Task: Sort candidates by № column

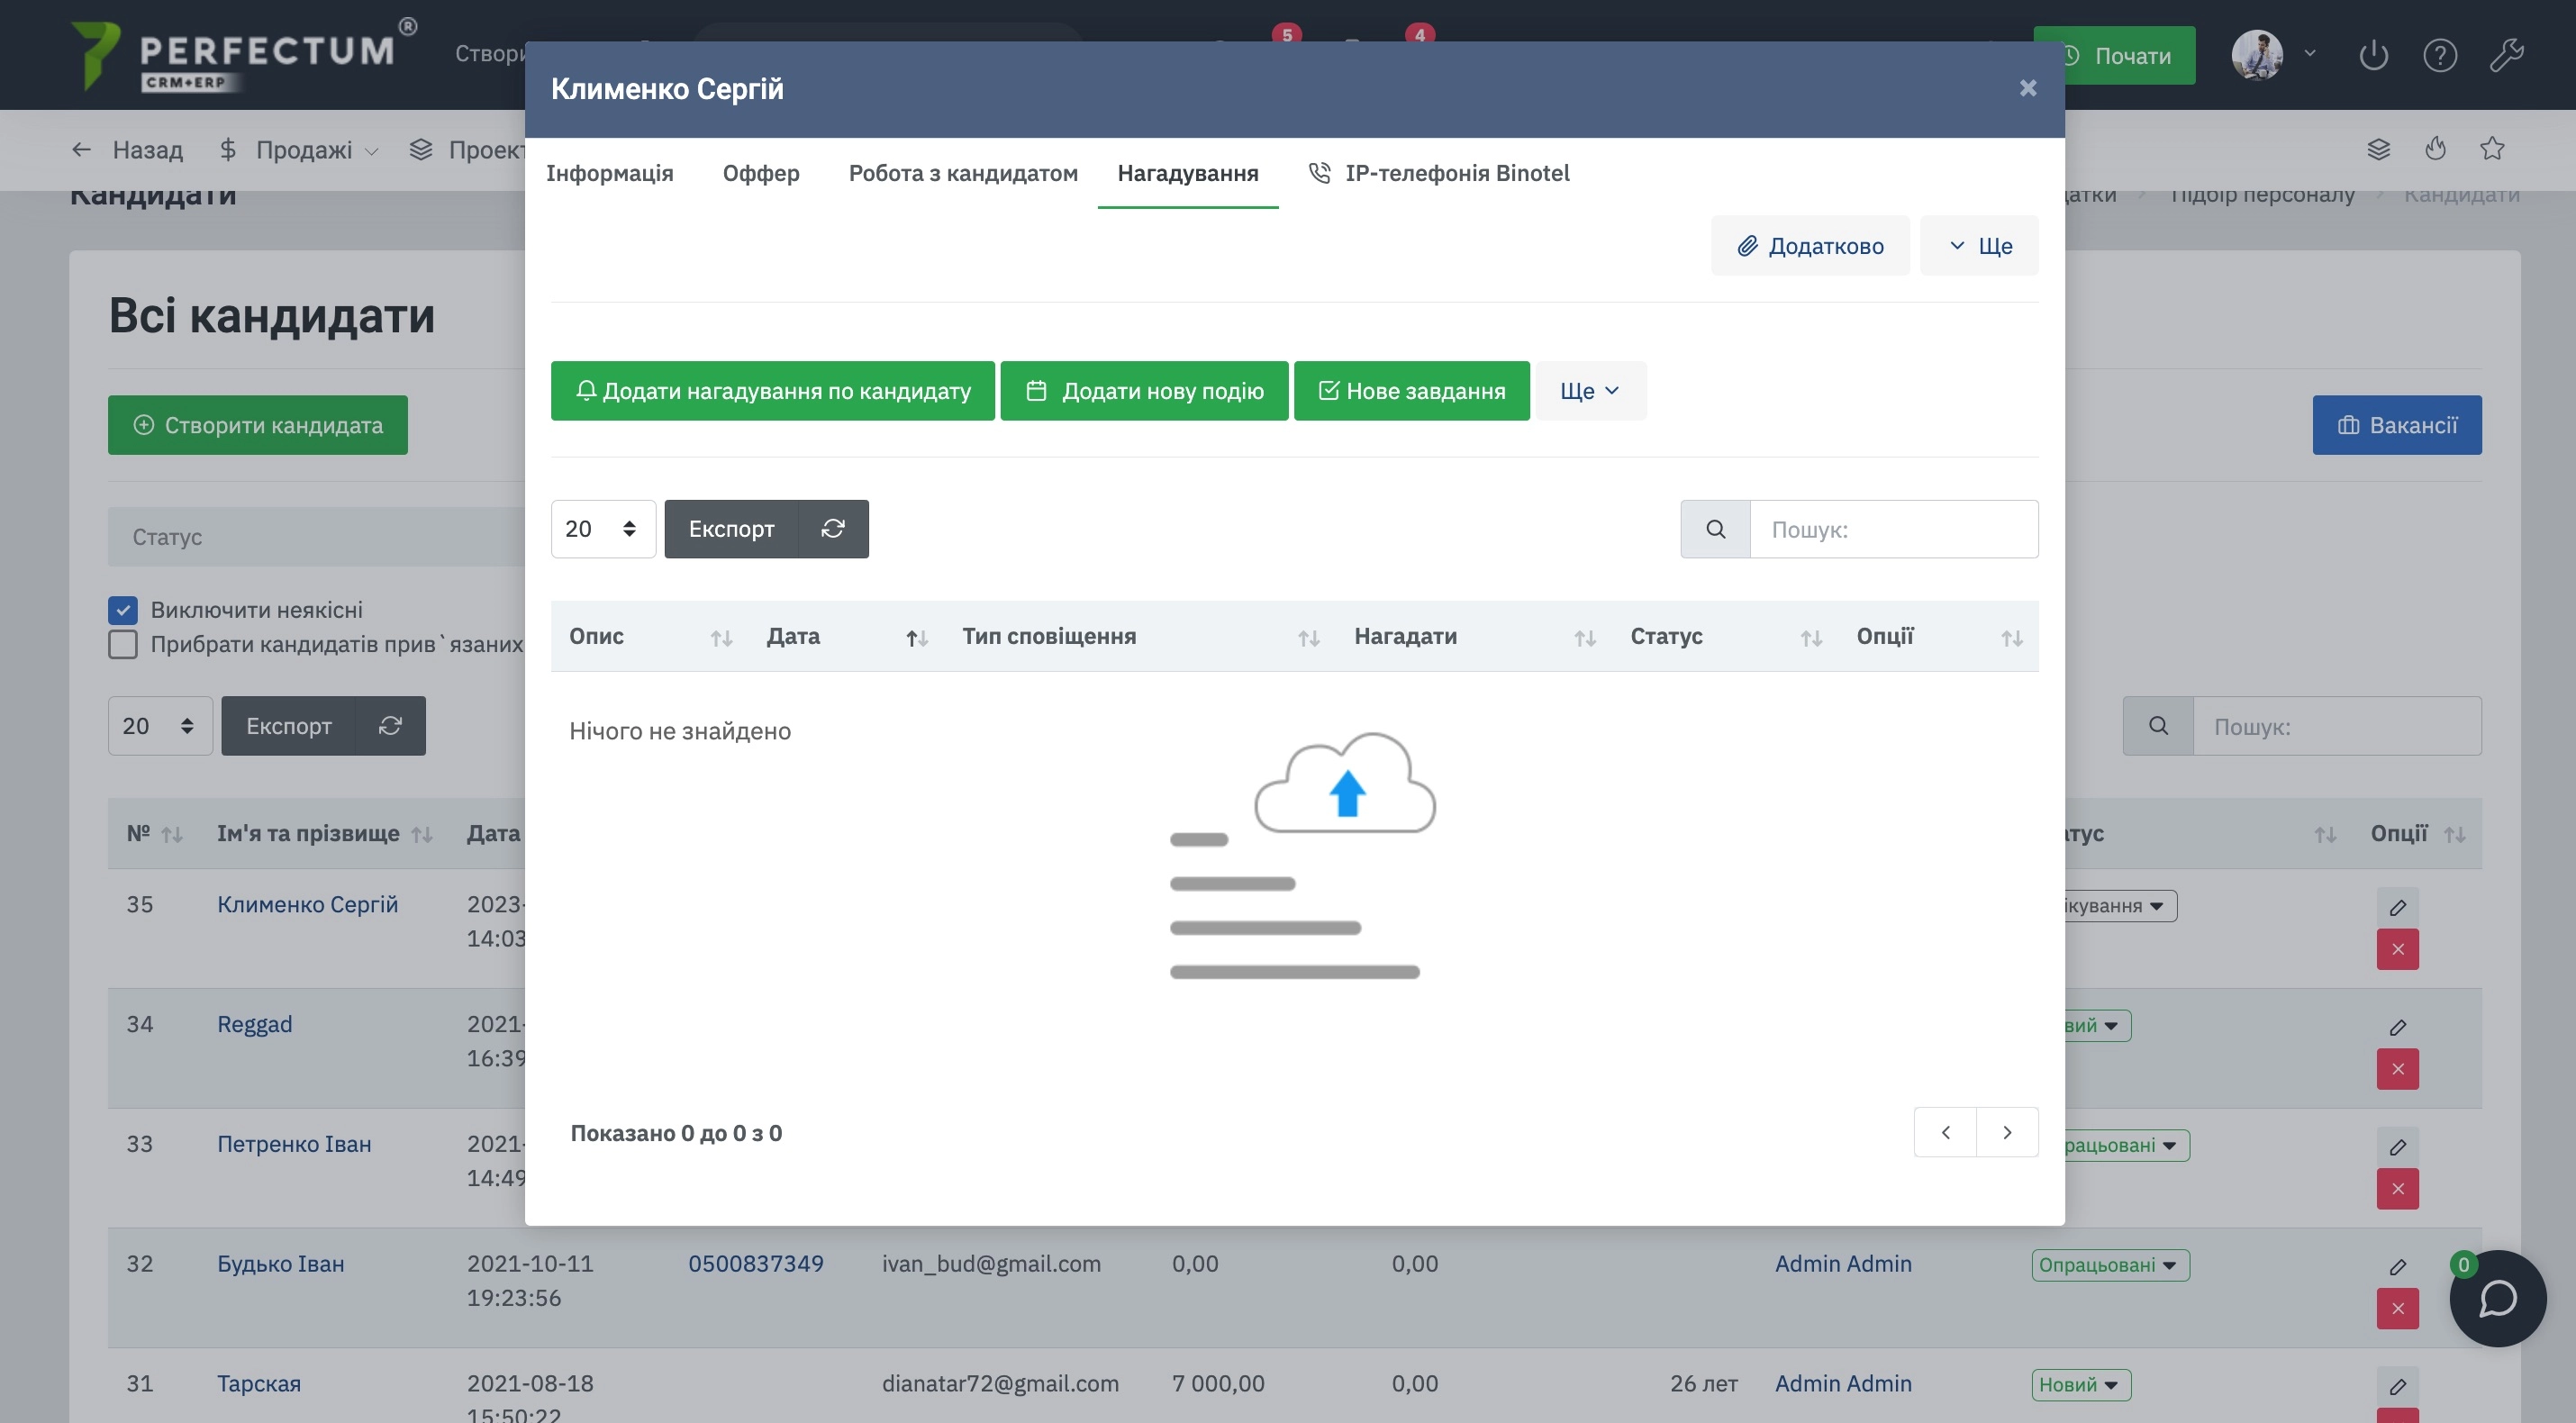Action: [x=154, y=833]
